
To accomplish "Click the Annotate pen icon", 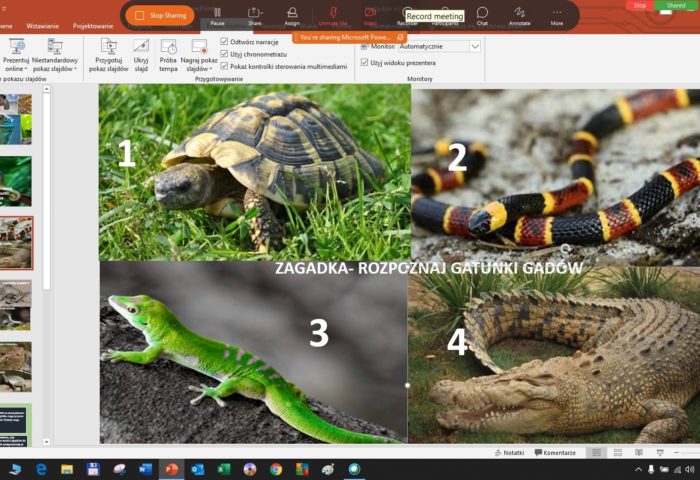I will tap(519, 13).
